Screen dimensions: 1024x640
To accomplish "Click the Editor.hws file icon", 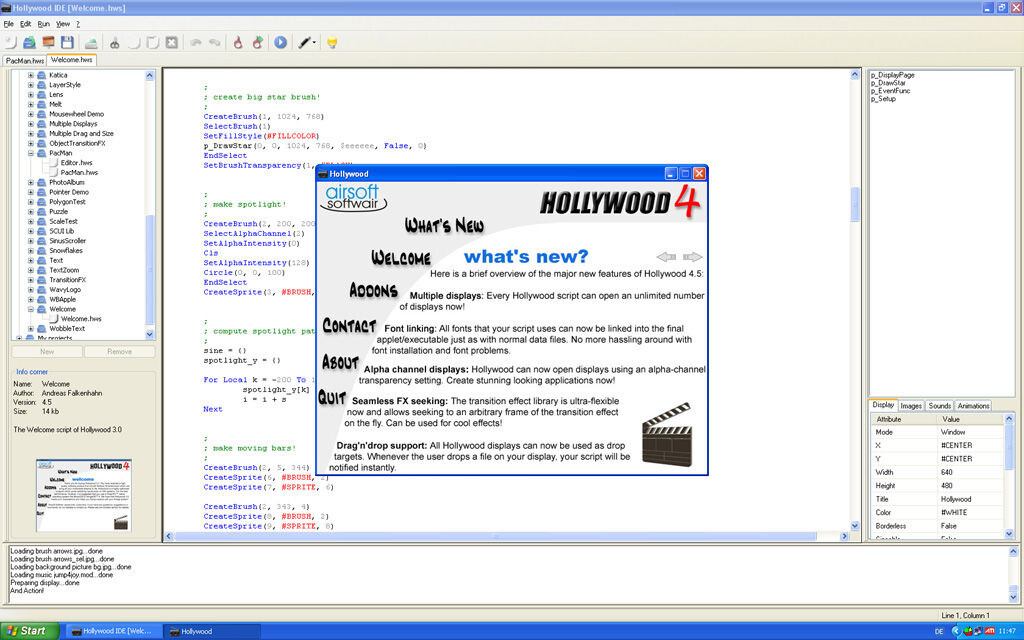I will pos(55,163).
